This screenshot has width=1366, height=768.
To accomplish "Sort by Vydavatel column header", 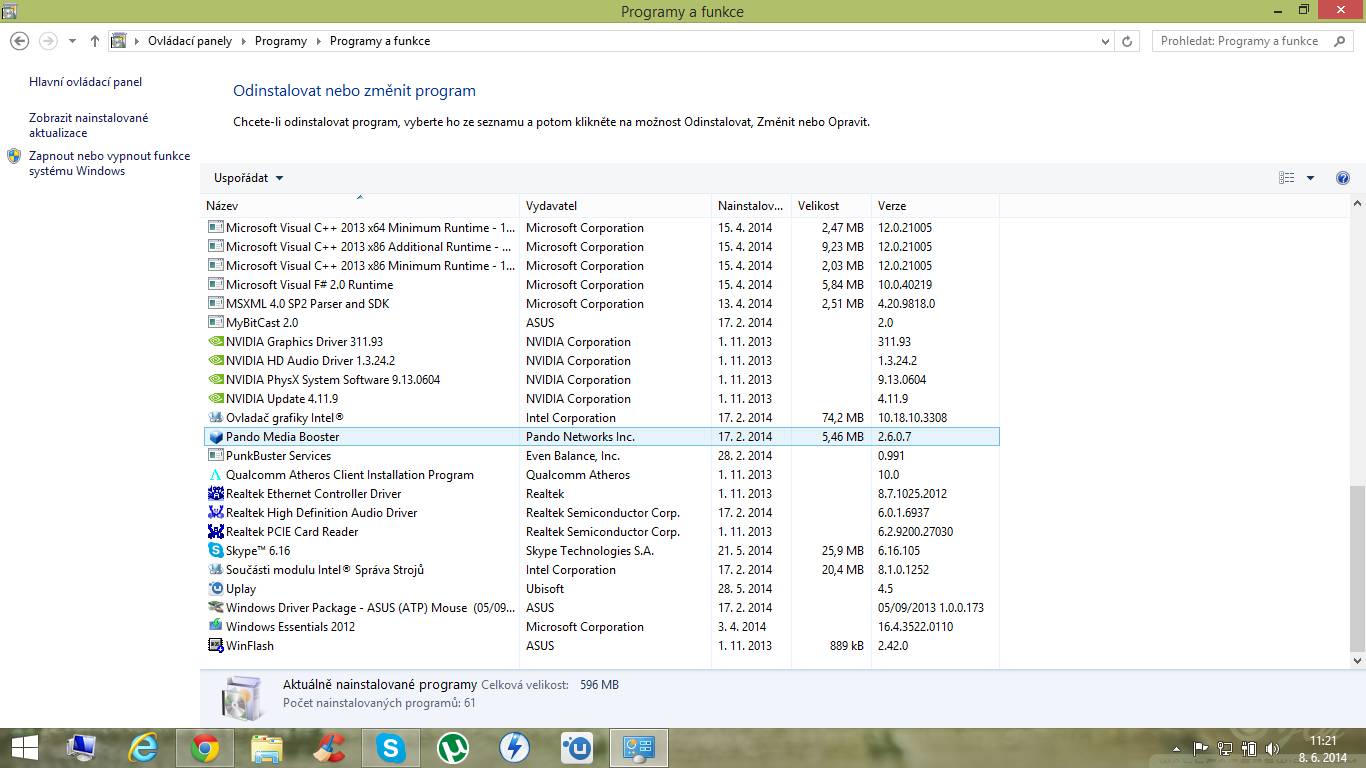I will coord(615,206).
